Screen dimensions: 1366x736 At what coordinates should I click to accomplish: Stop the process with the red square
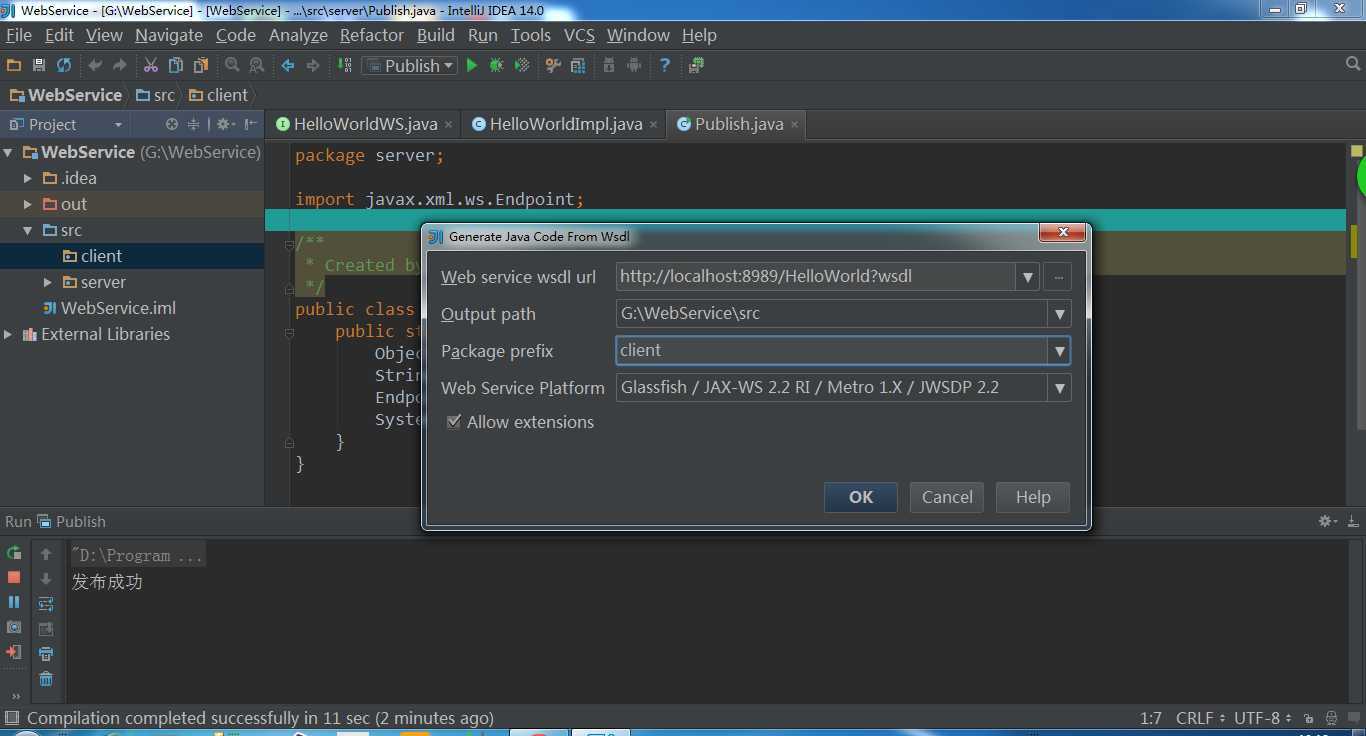pos(14,577)
